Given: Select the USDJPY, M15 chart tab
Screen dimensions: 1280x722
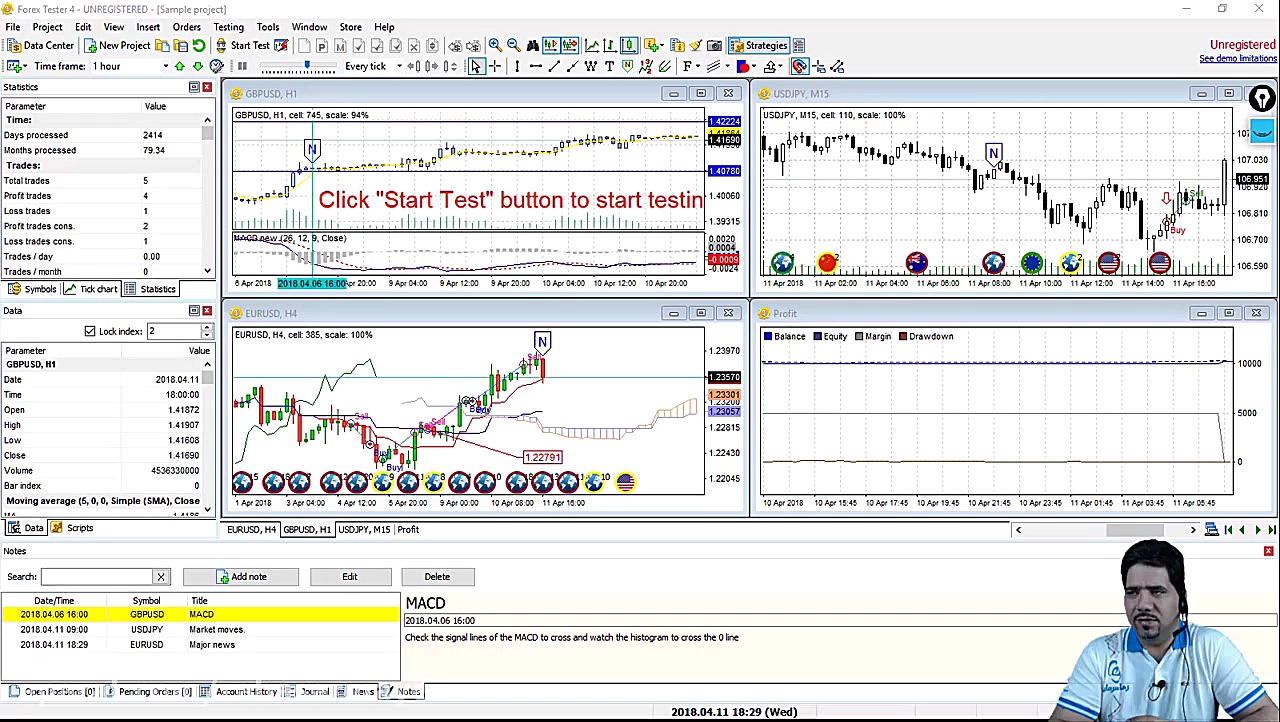Looking at the screenshot, I should [x=364, y=529].
